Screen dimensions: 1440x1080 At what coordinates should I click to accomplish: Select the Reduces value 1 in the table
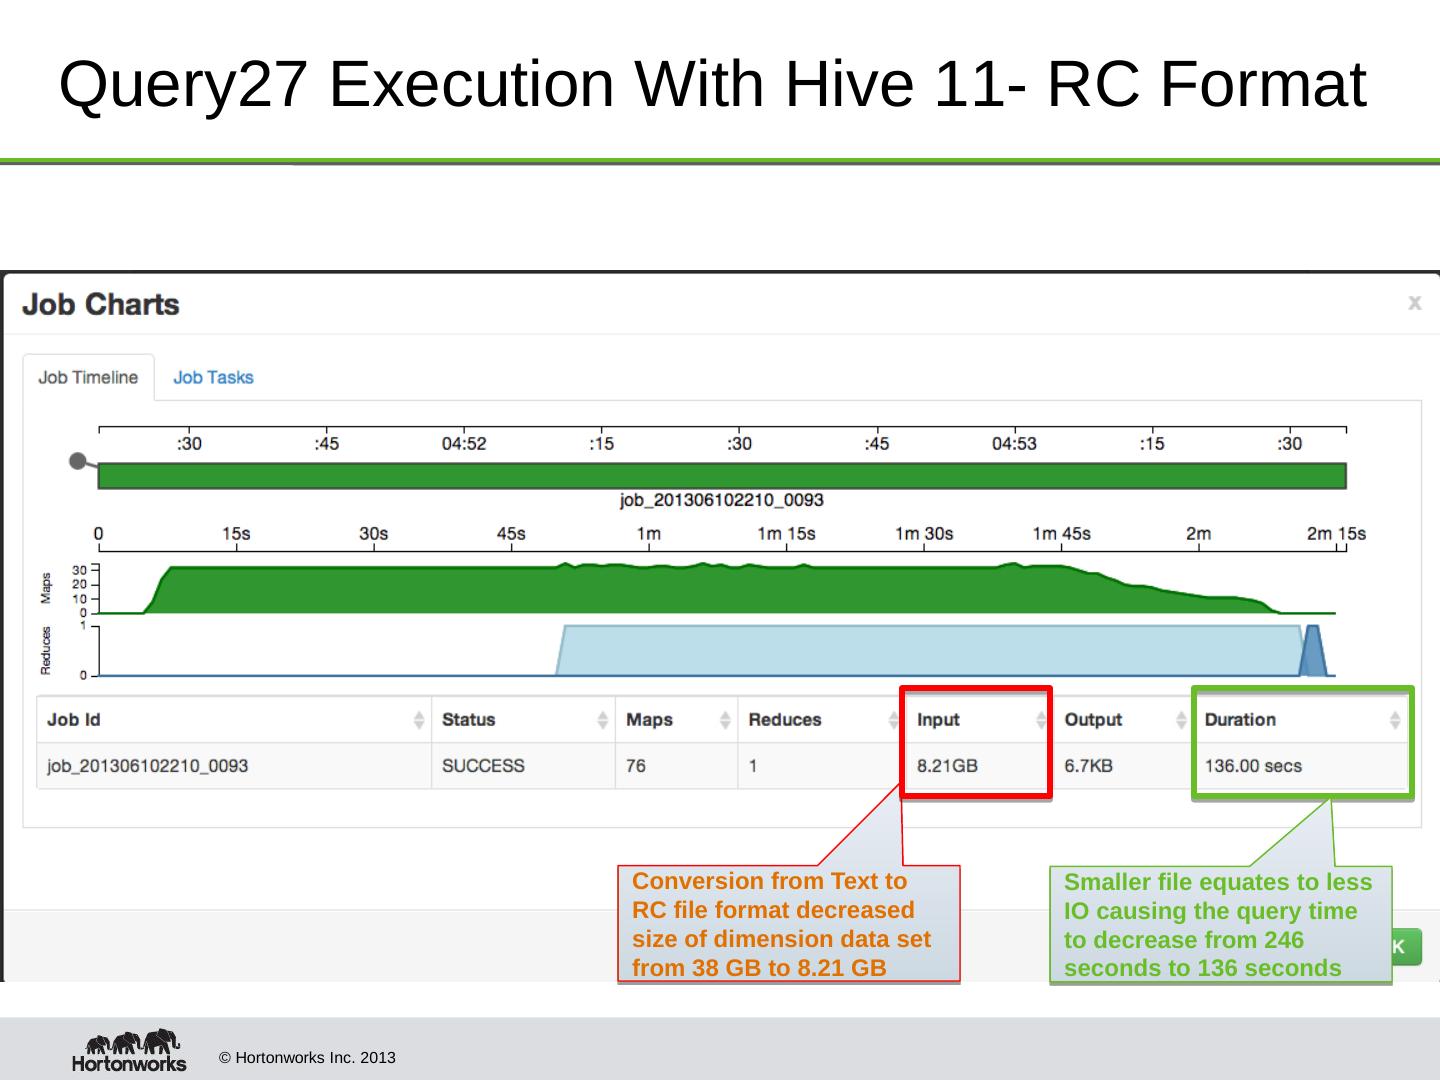coord(753,766)
